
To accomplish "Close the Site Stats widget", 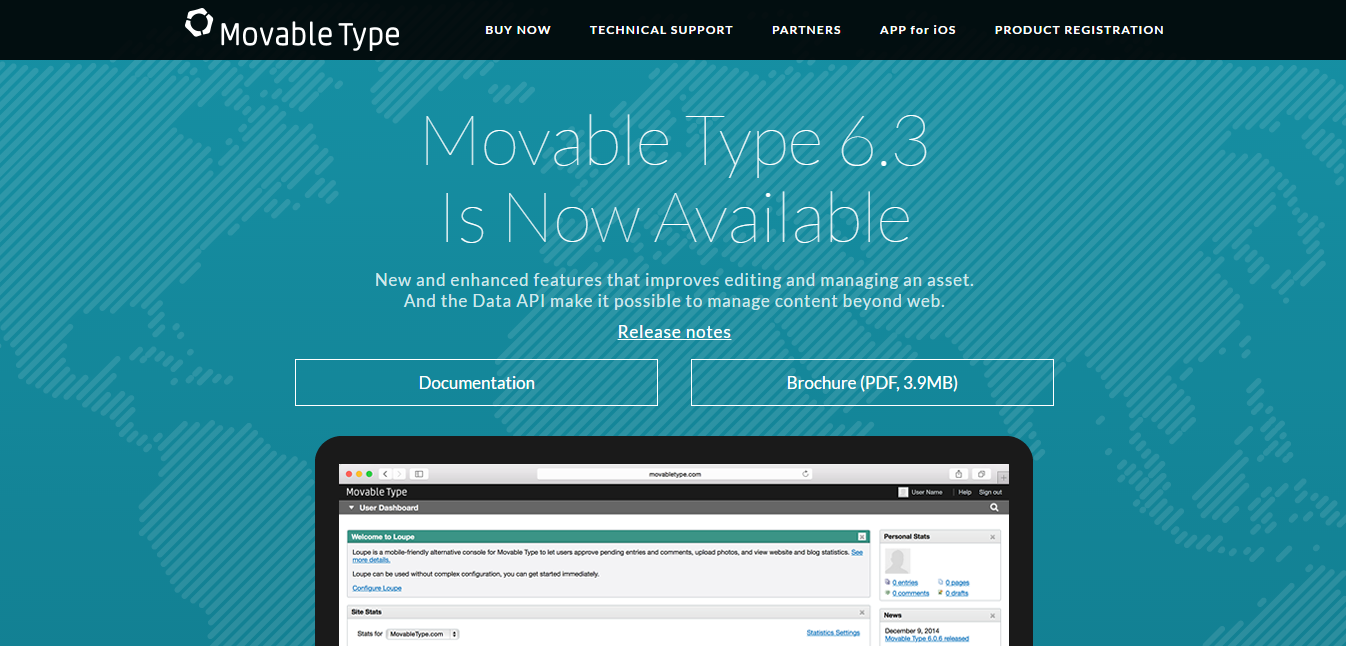I will pyautogui.click(x=861, y=612).
